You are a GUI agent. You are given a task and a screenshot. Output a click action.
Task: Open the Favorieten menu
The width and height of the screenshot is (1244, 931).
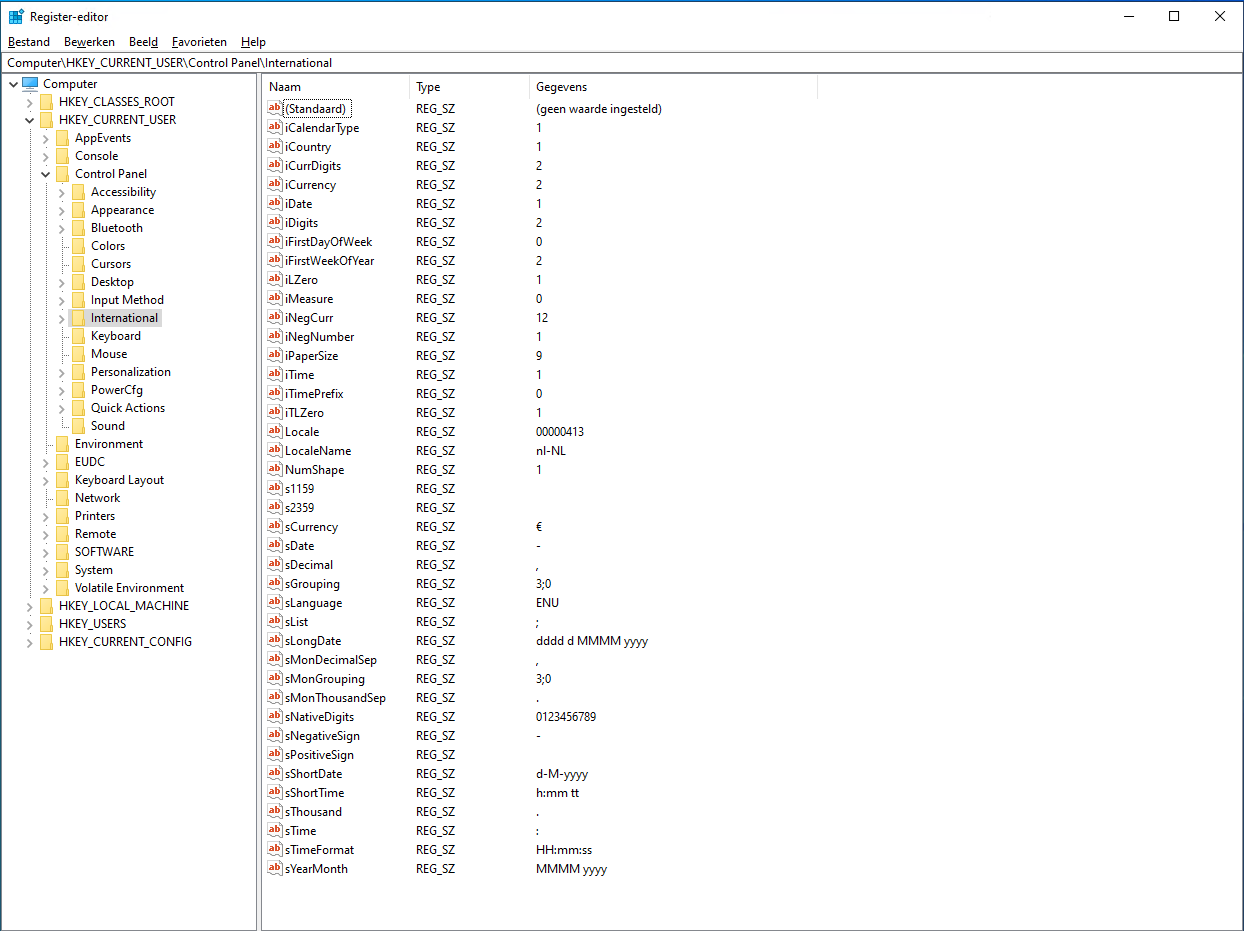tap(199, 42)
